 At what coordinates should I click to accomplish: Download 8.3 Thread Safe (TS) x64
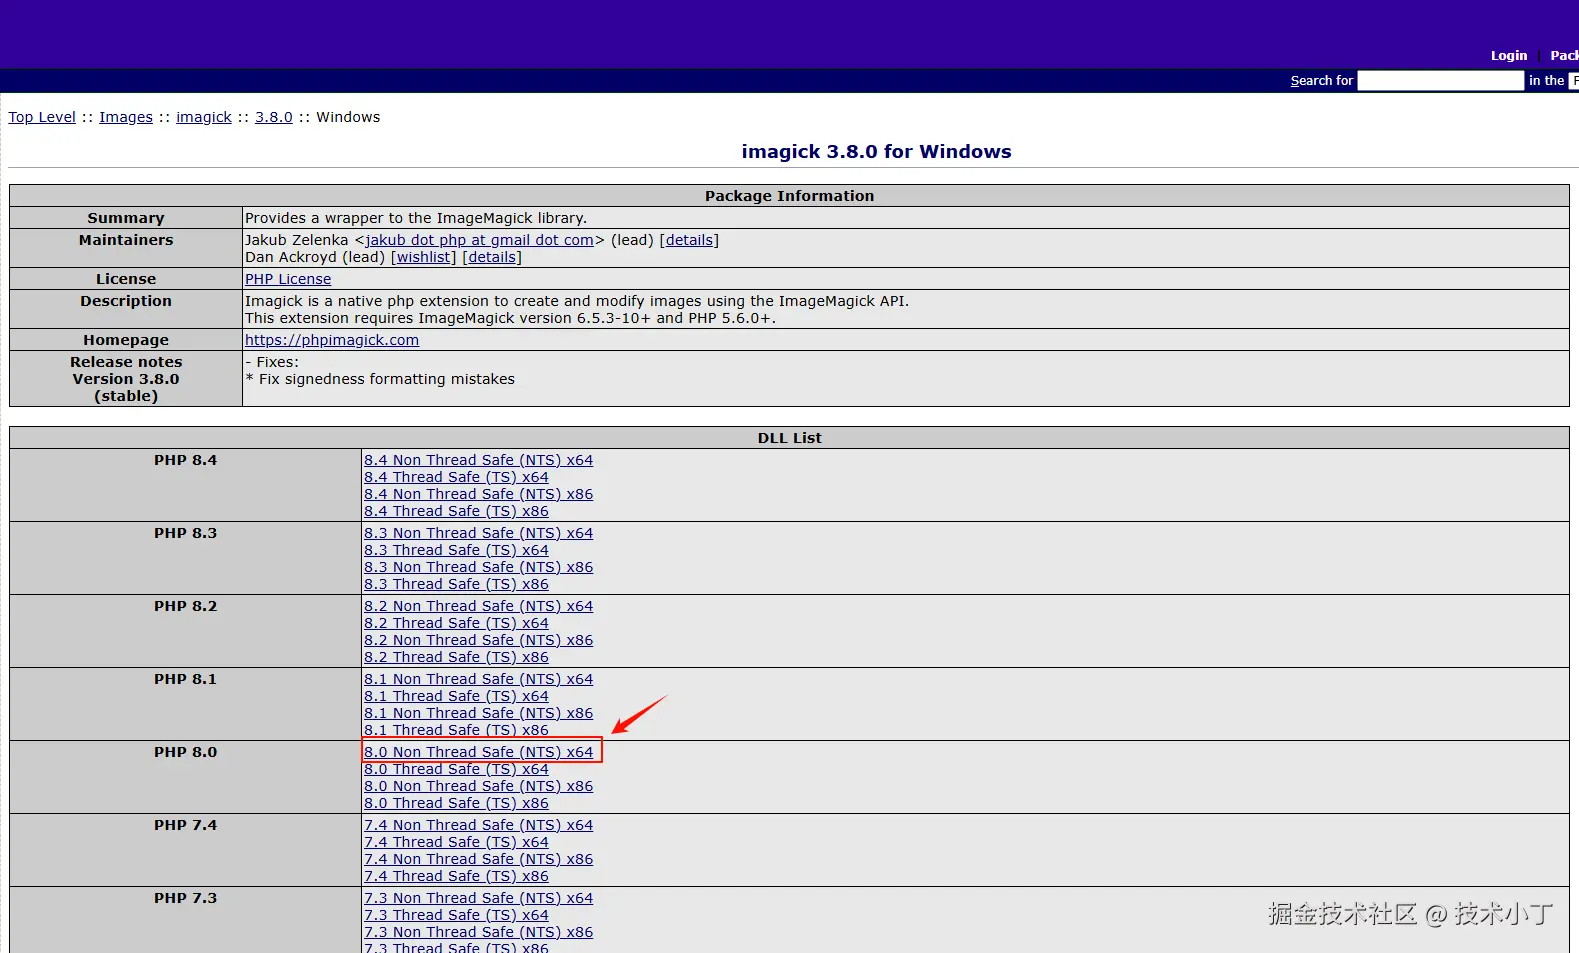click(x=456, y=550)
